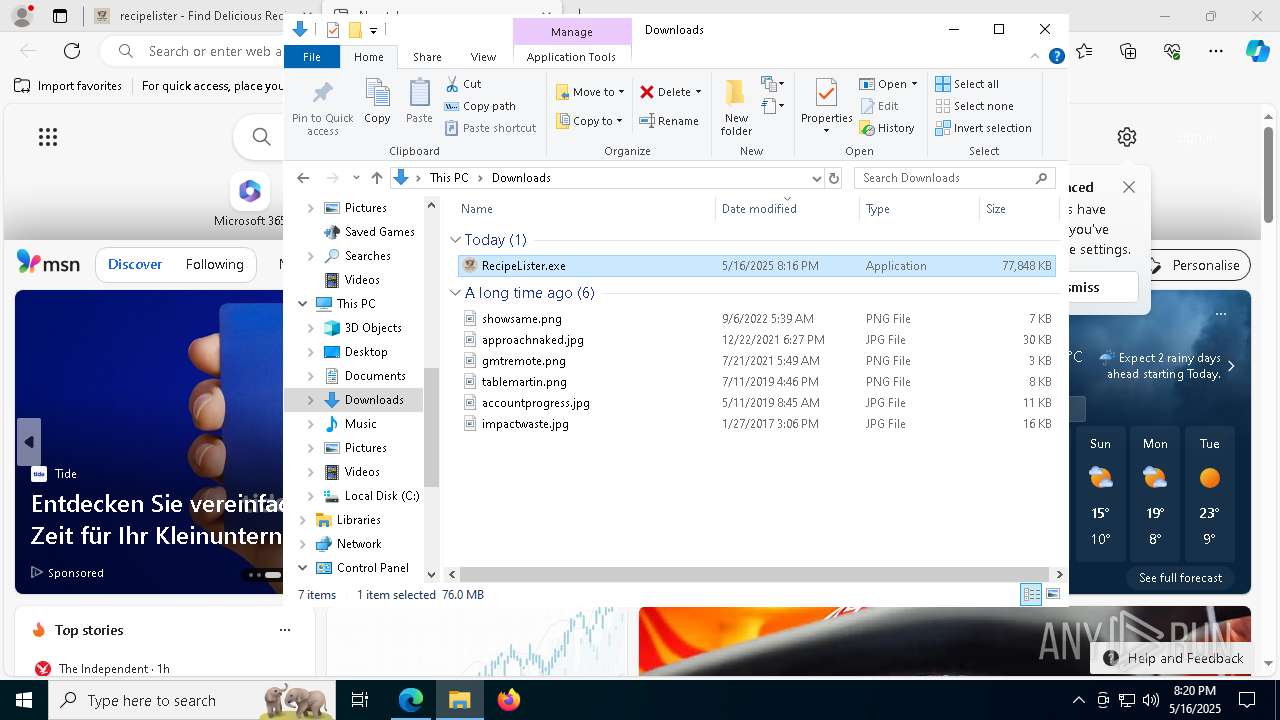Viewport: 1280px width, 720px height.
Task: Open address bar history dropdown
Action: (x=816, y=178)
